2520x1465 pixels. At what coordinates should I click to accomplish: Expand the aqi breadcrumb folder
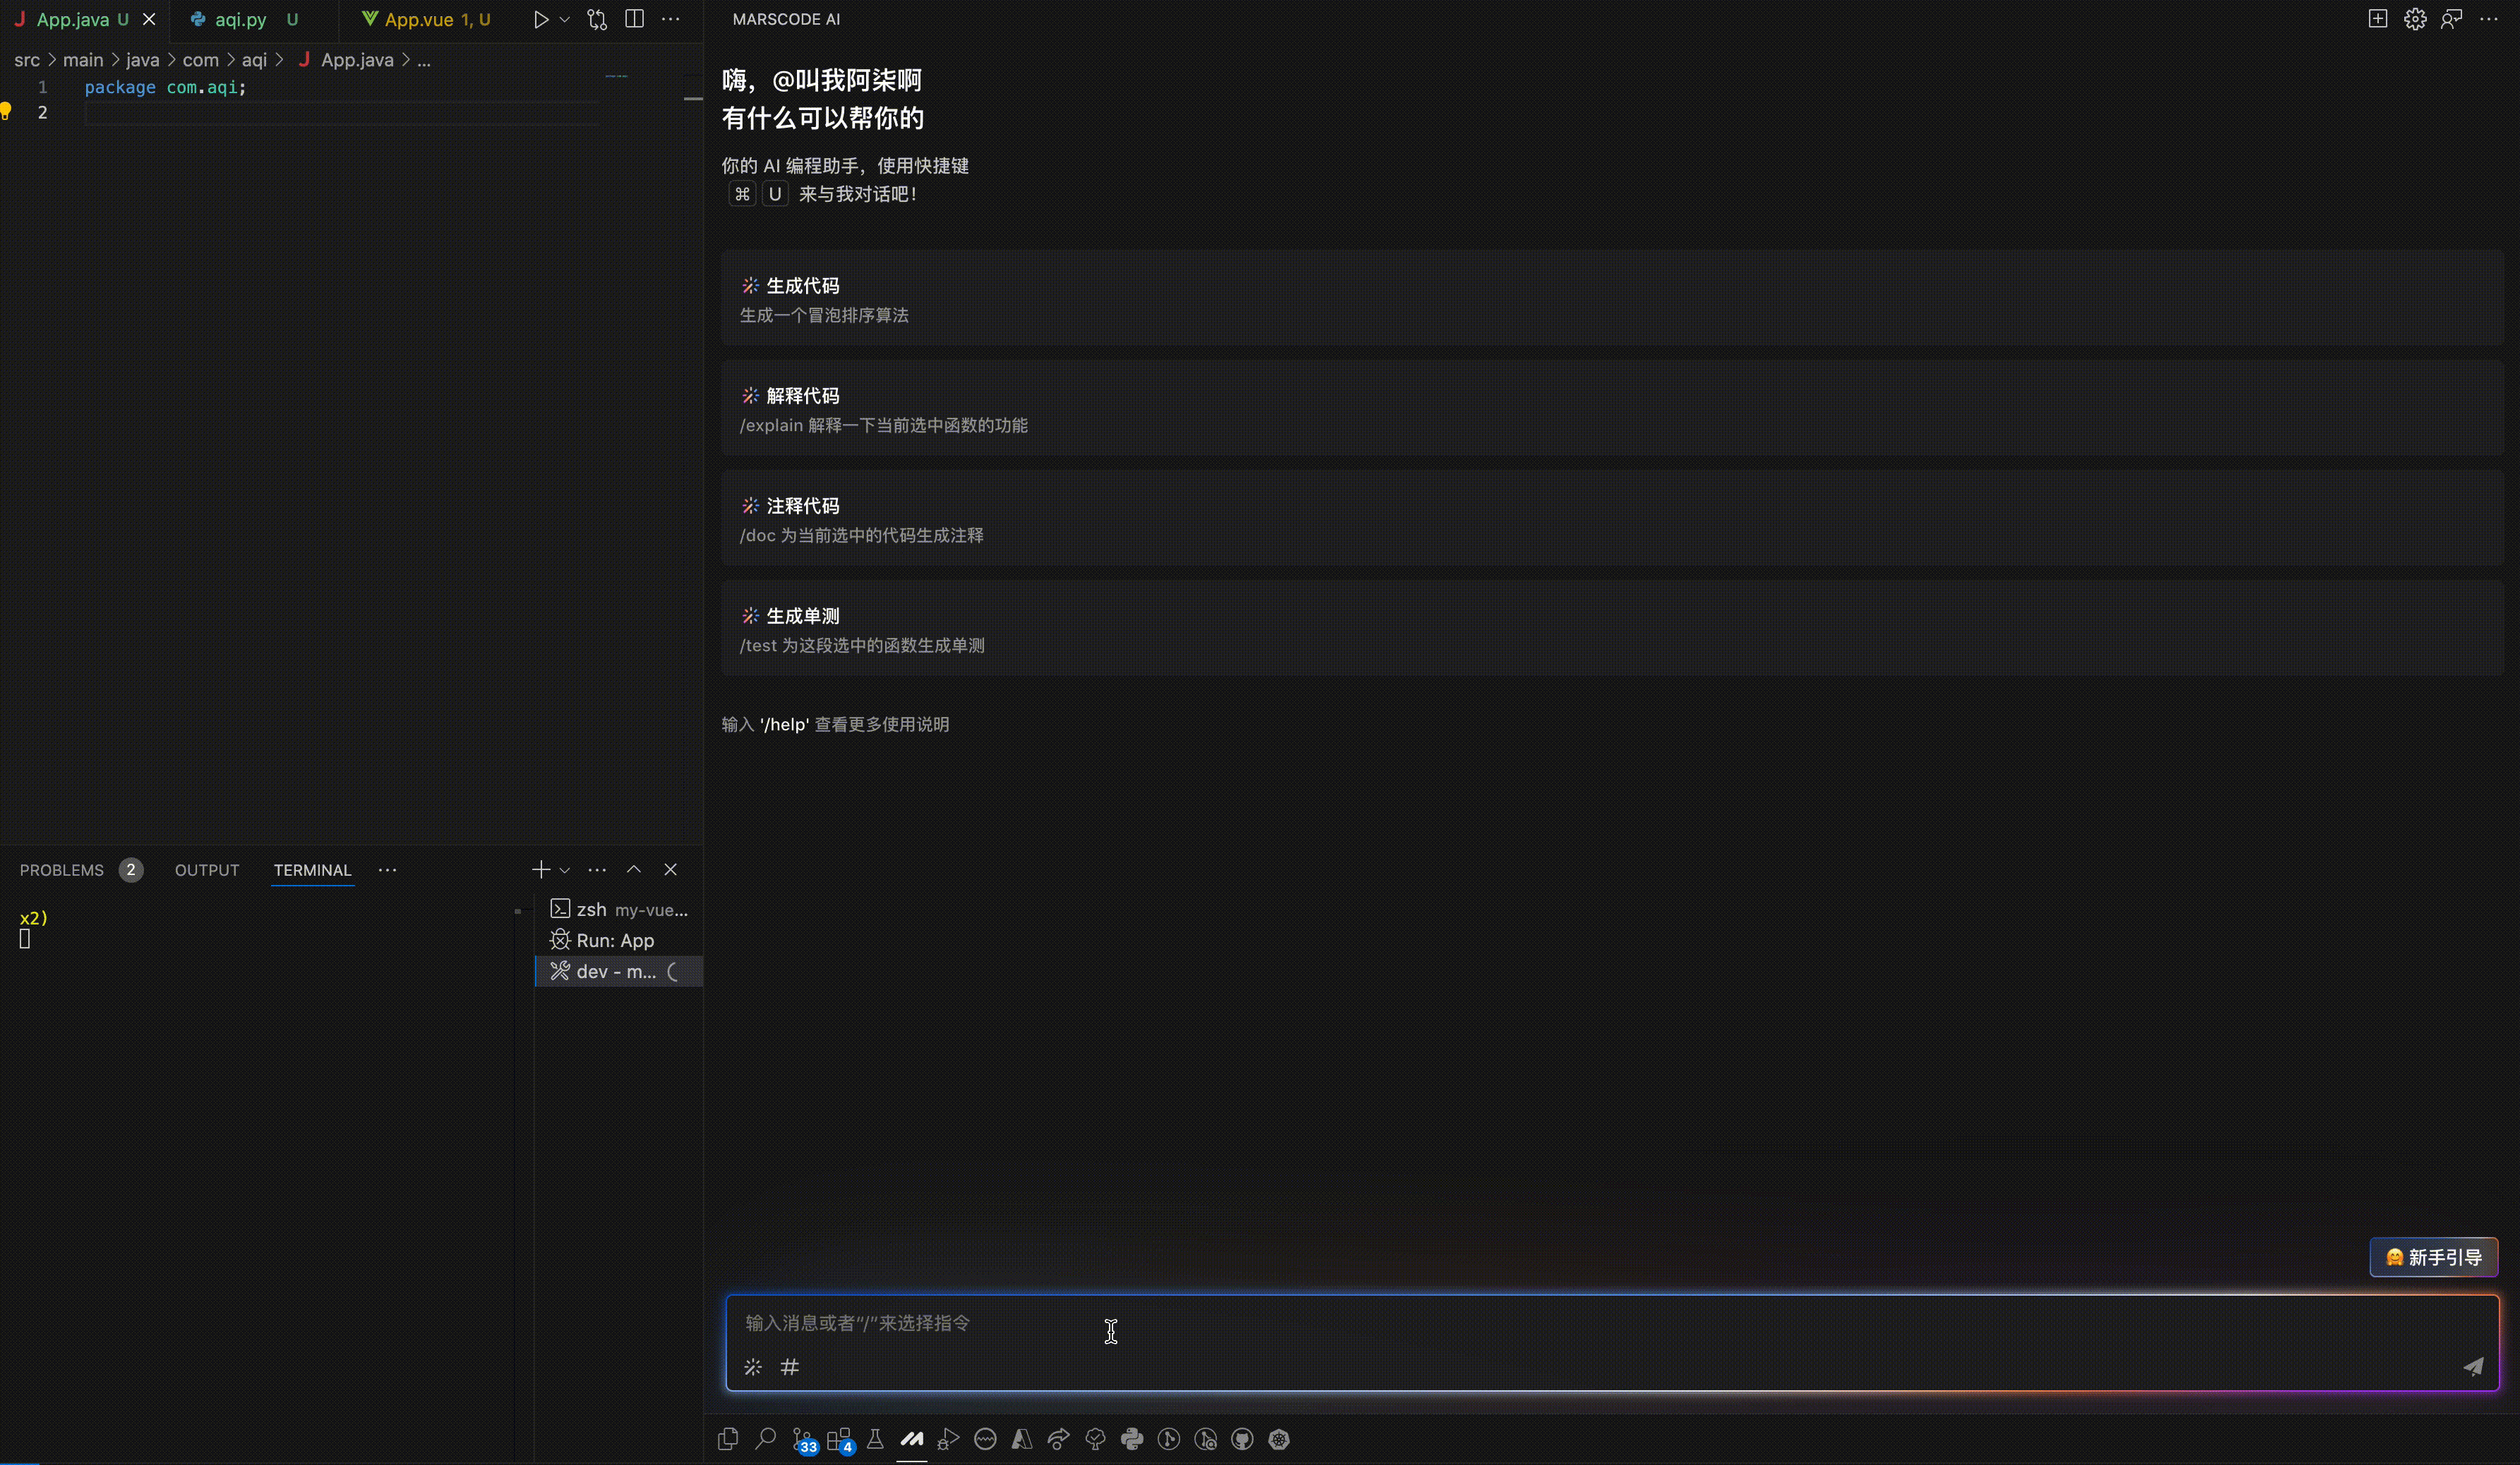254,60
